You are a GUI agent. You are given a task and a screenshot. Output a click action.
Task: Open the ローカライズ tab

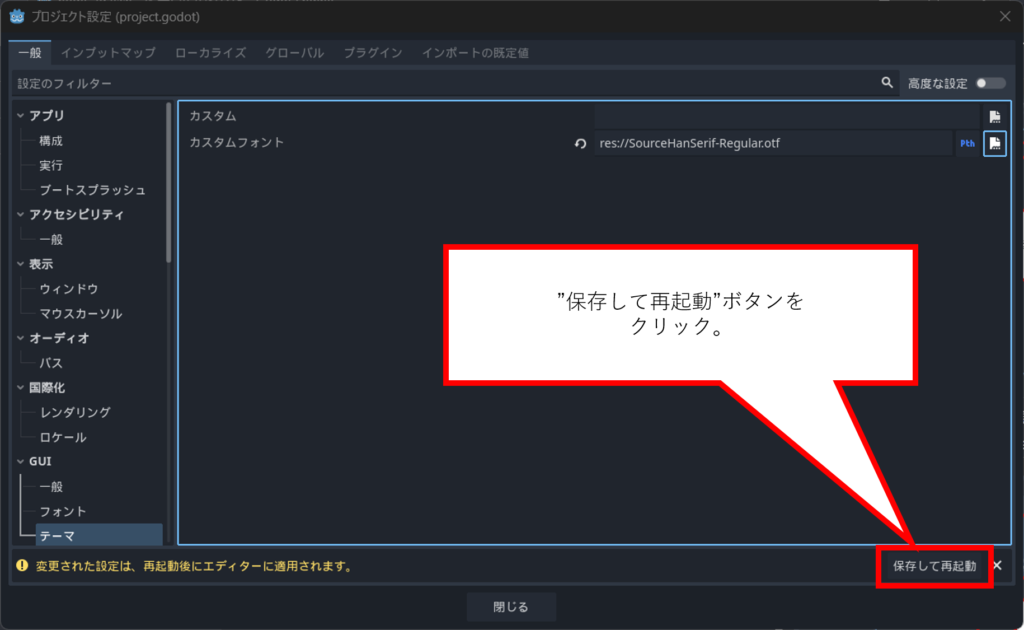(210, 52)
